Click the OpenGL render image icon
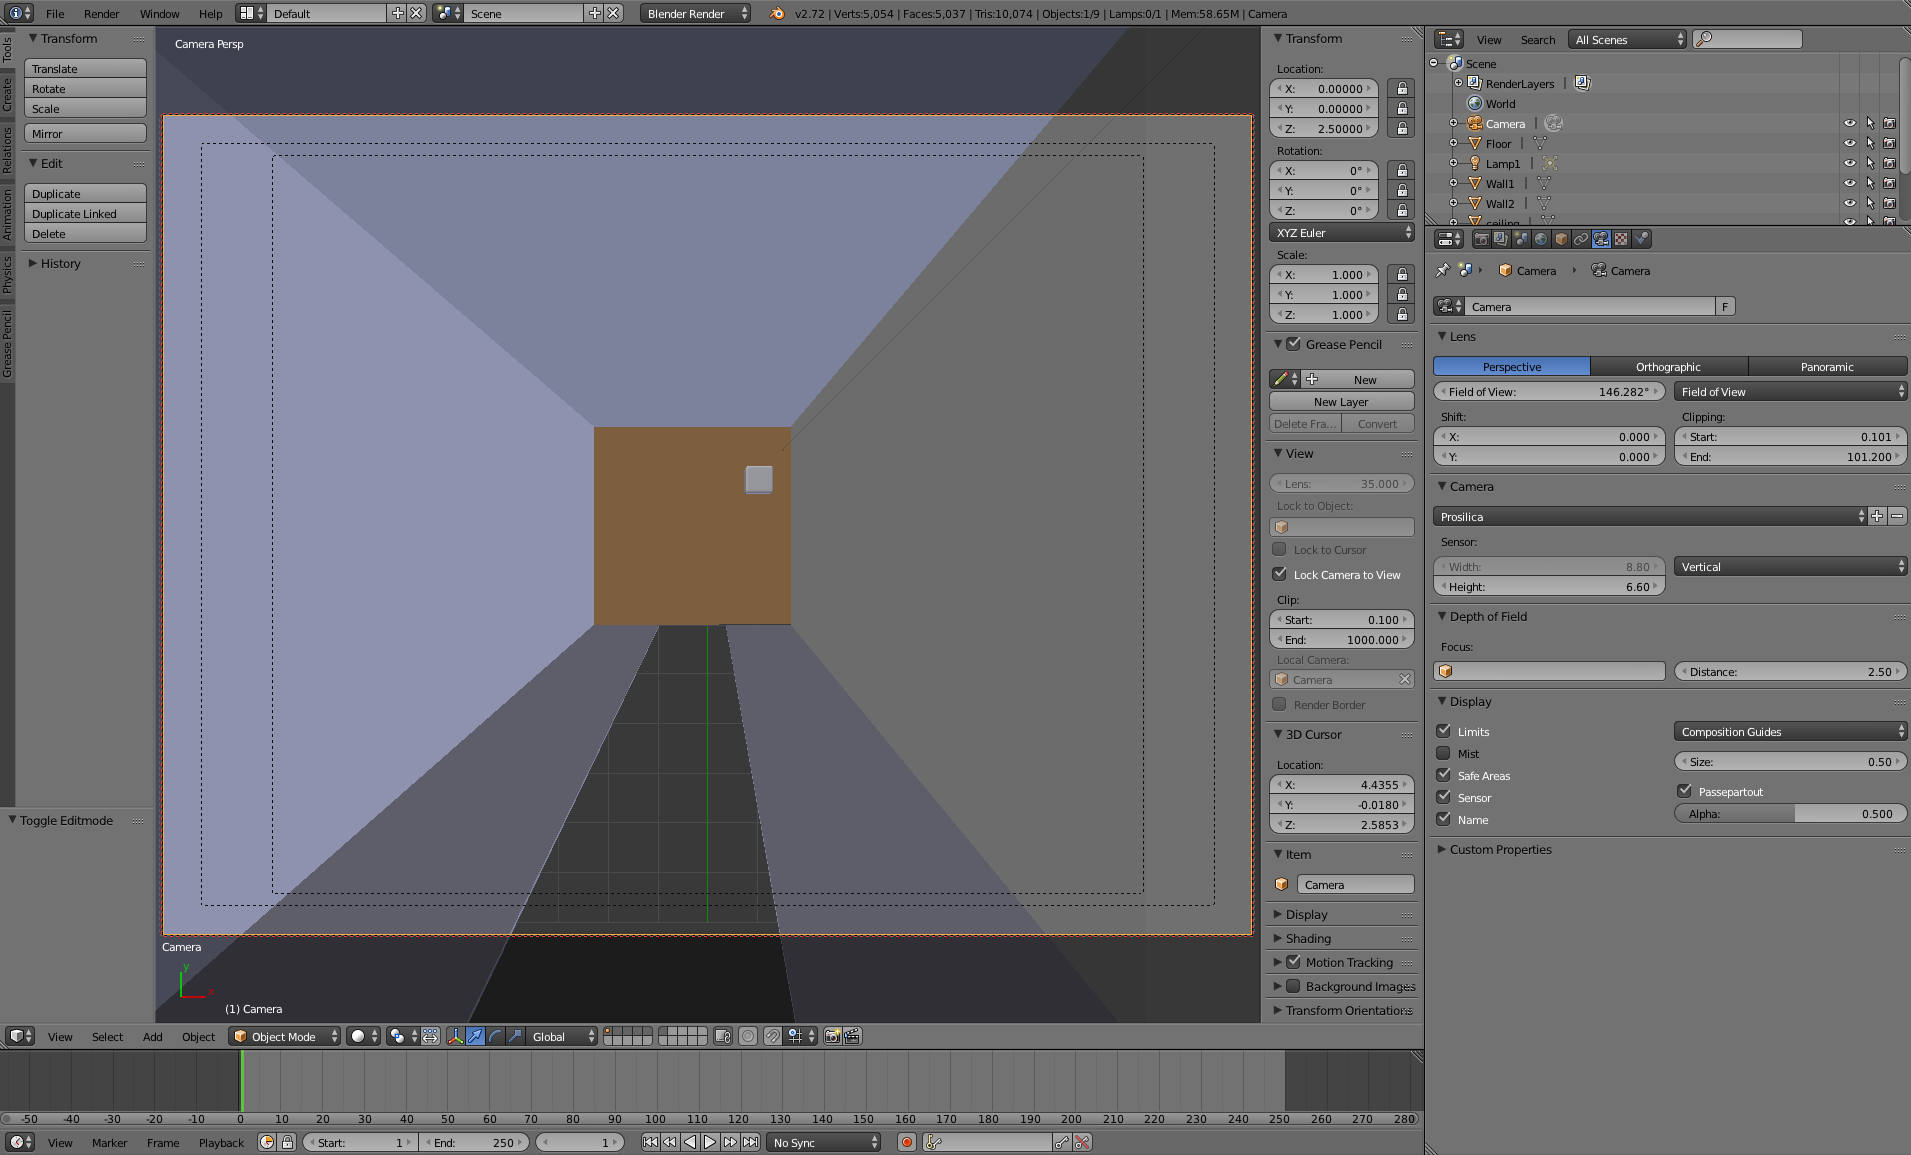Screen dimensions: 1911x1155 pyautogui.click(x=832, y=1036)
